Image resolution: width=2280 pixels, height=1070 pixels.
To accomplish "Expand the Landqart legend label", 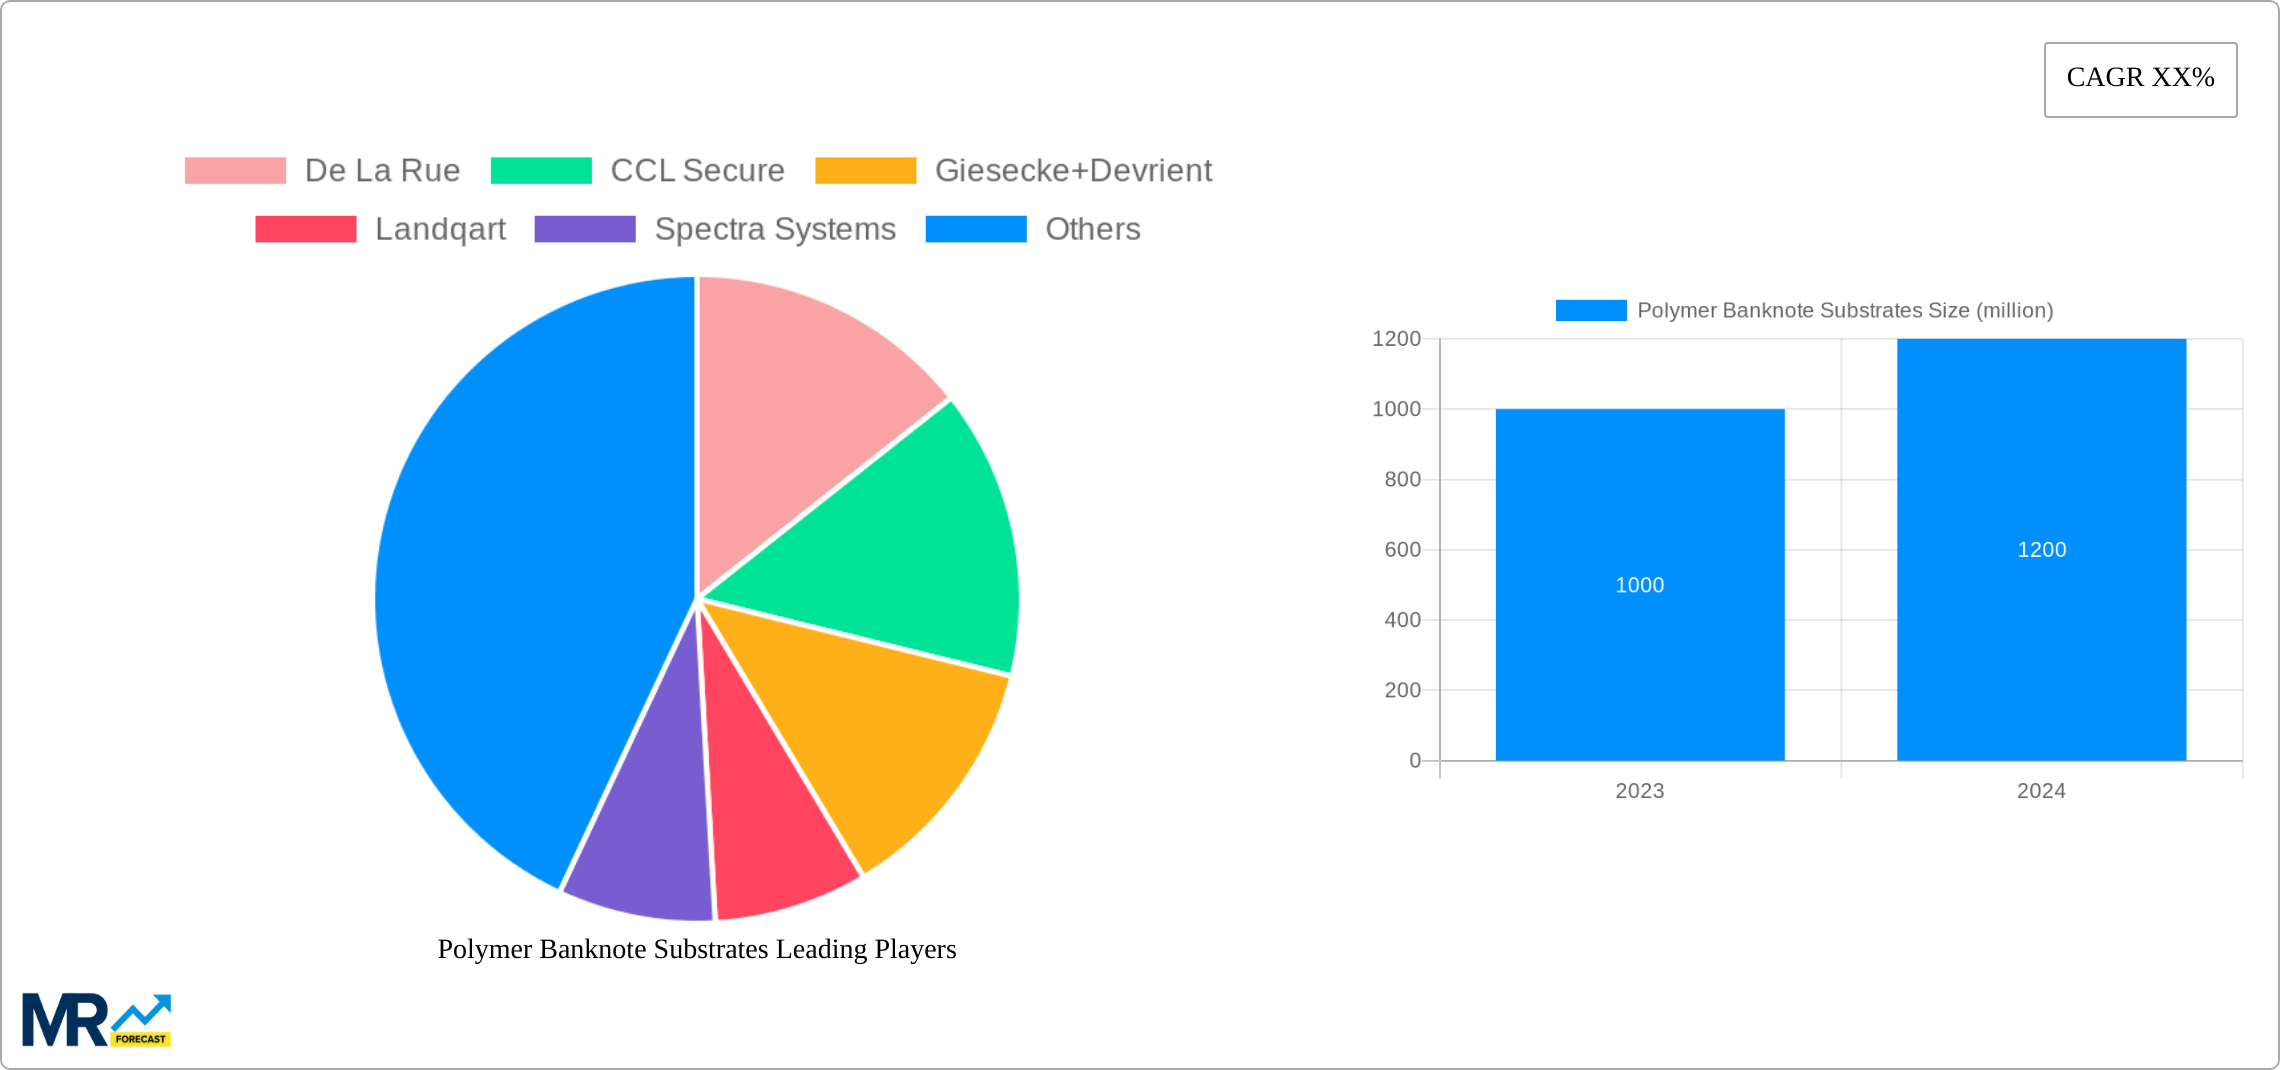I will 440,229.
